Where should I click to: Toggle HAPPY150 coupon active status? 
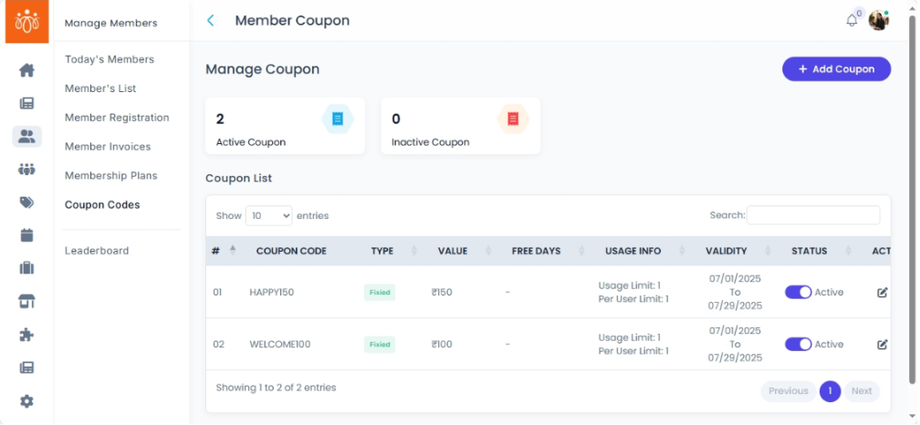pyautogui.click(x=798, y=292)
